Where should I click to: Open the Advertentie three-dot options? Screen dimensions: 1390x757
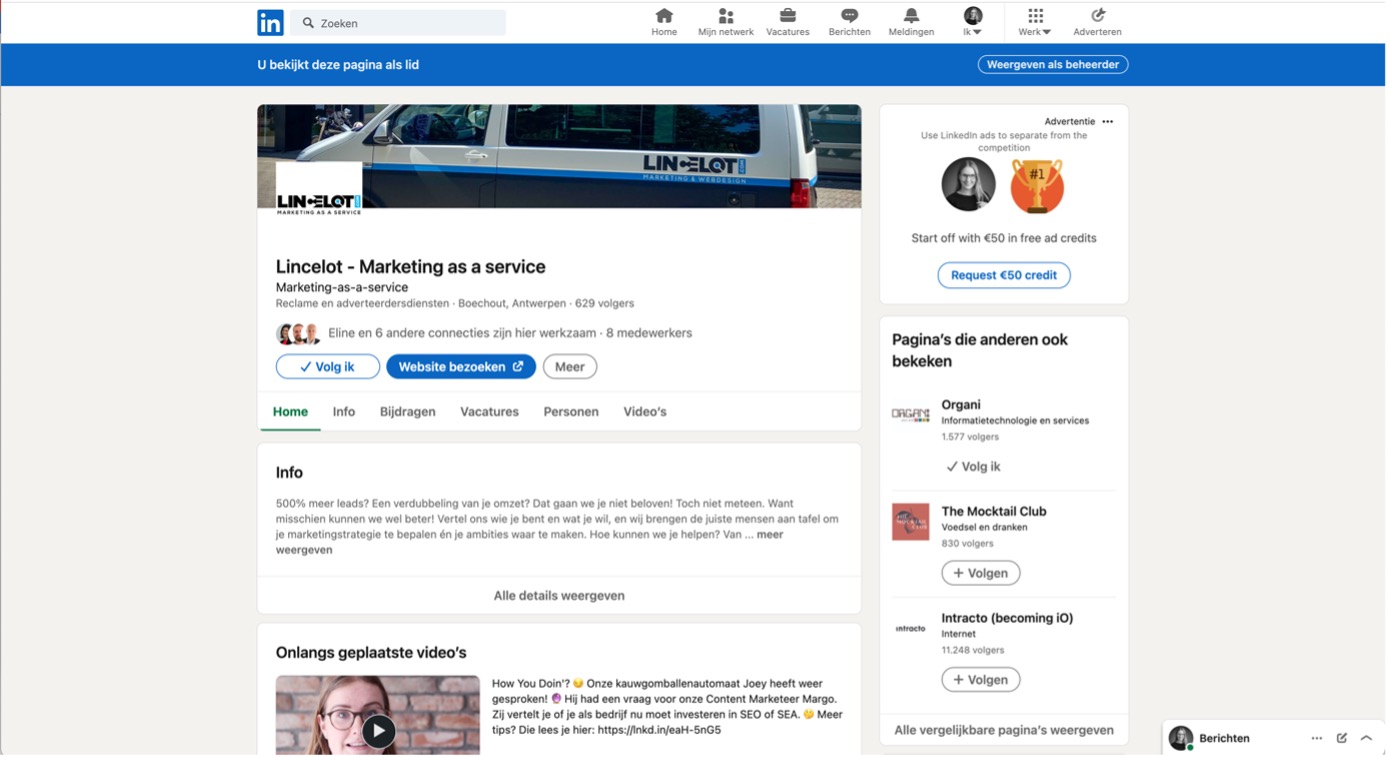click(1107, 121)
